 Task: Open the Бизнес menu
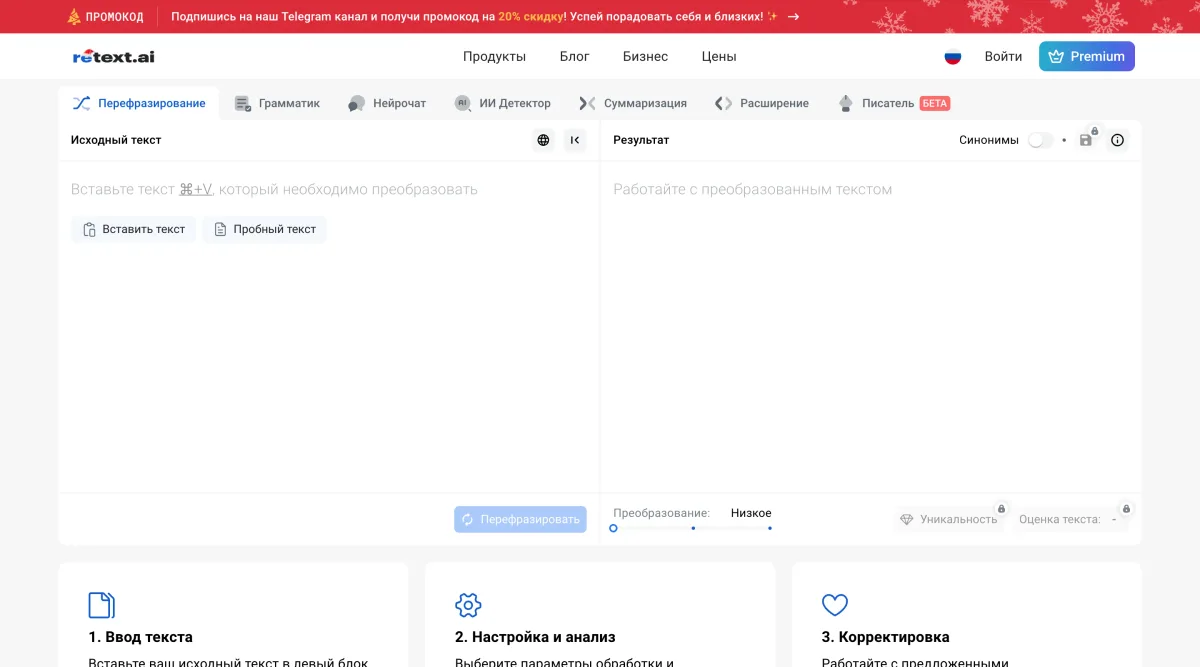(x=645, y=57)
